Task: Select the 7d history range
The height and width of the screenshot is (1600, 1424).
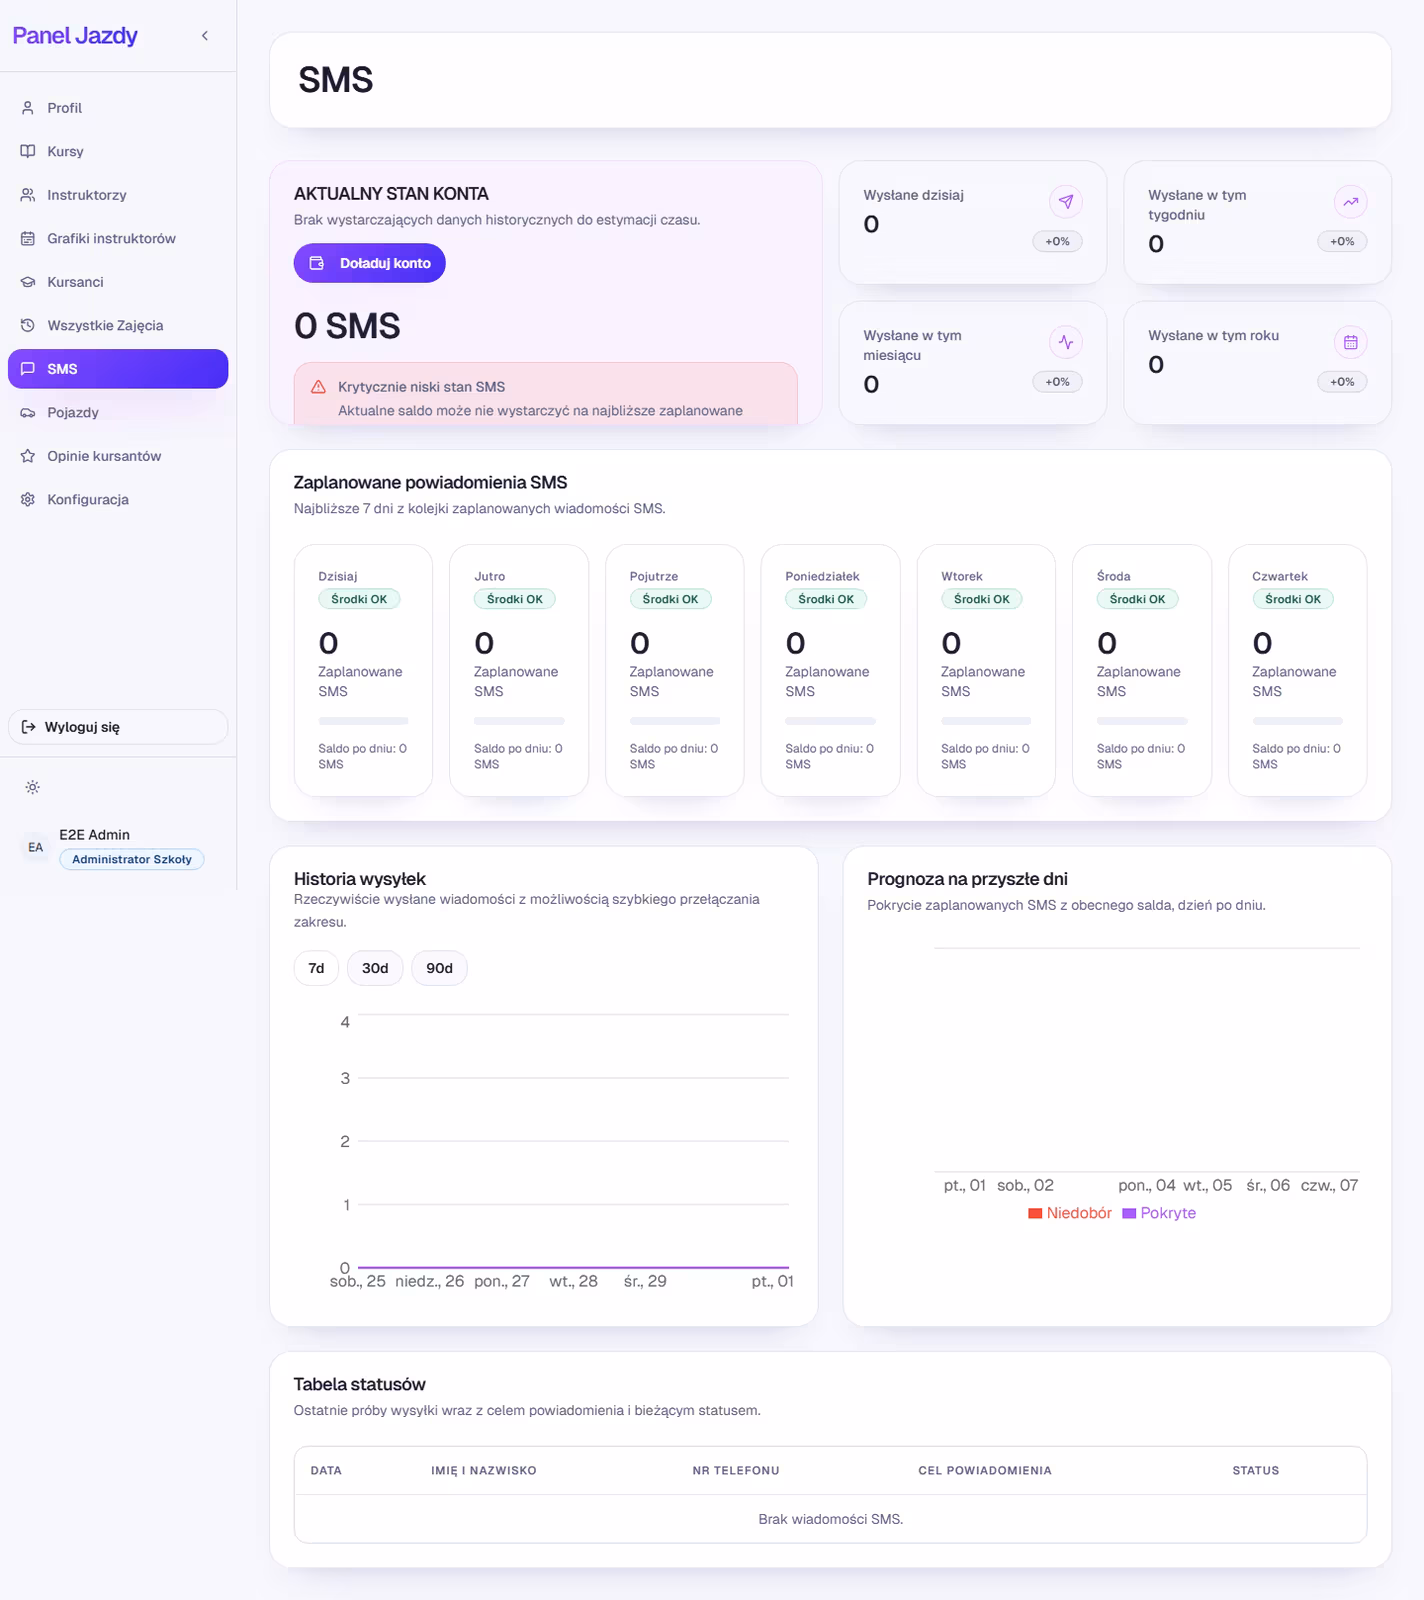Action: (x=316, y=968)
